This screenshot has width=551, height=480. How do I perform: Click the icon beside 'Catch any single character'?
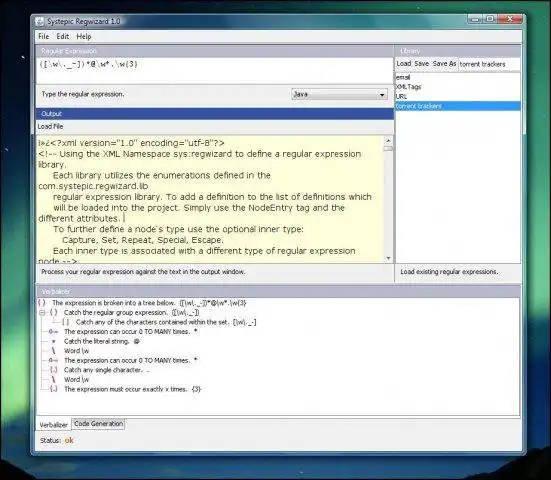(x=53, y=370)
